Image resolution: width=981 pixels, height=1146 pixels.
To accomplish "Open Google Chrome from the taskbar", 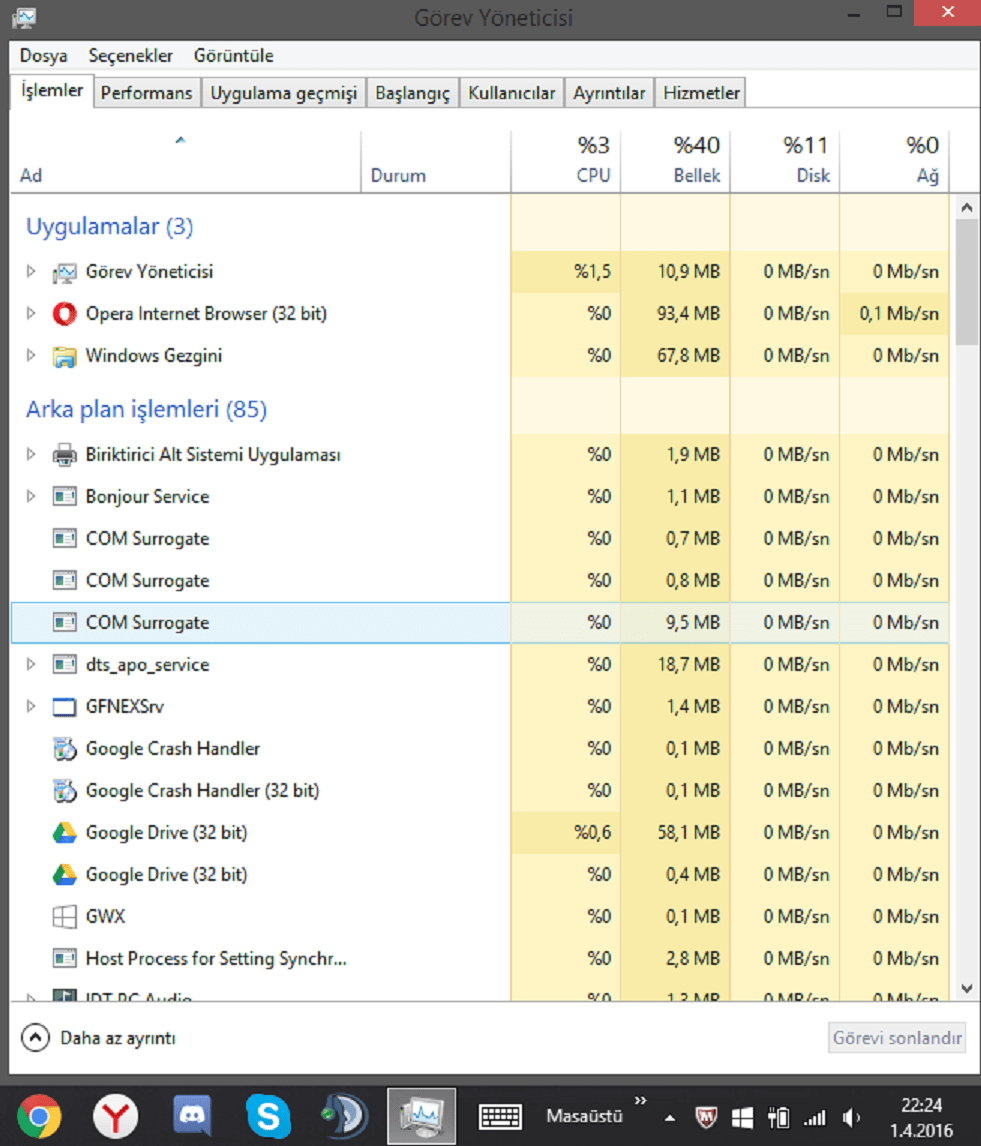I will click(39, 1115).
